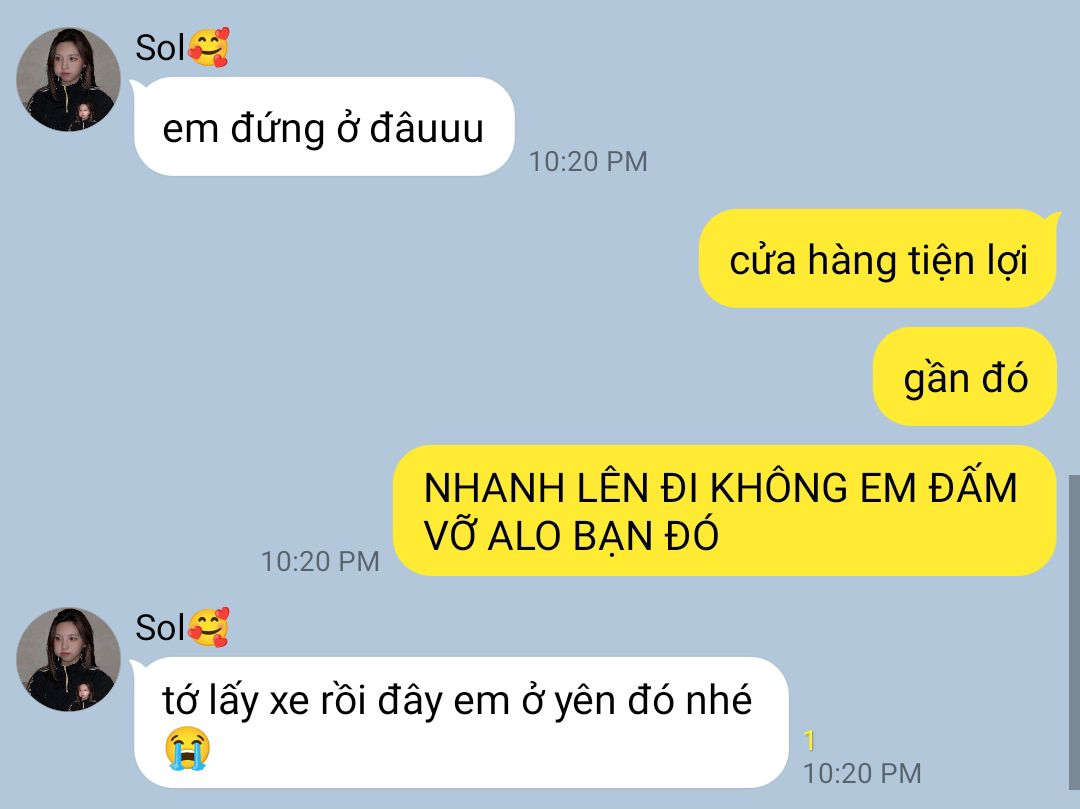Select the 'NHANH LÊN ĐI KHÔNG EM ĐẤM' message
Image resolution: width=1080 pixels, height=809 pixels.
coord(725,510)
